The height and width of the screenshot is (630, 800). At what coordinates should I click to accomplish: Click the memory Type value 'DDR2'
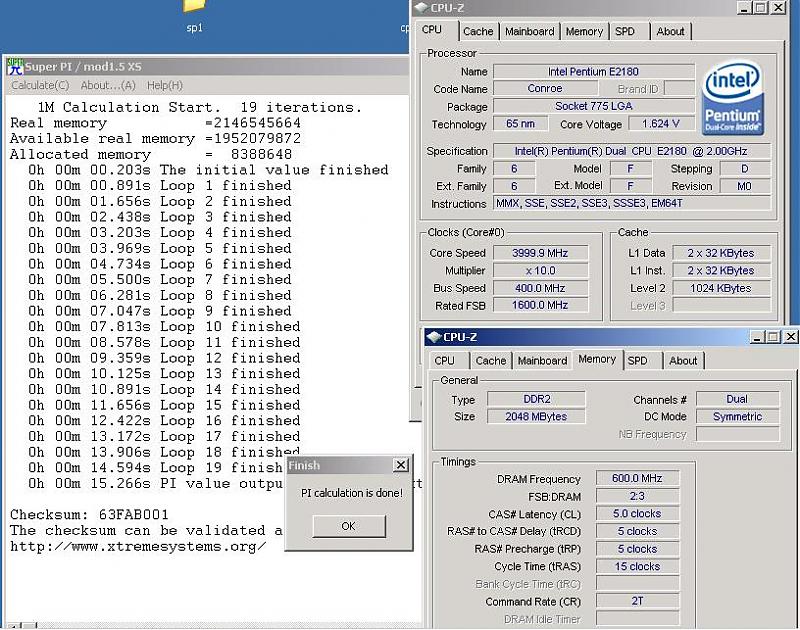(536, 399)
